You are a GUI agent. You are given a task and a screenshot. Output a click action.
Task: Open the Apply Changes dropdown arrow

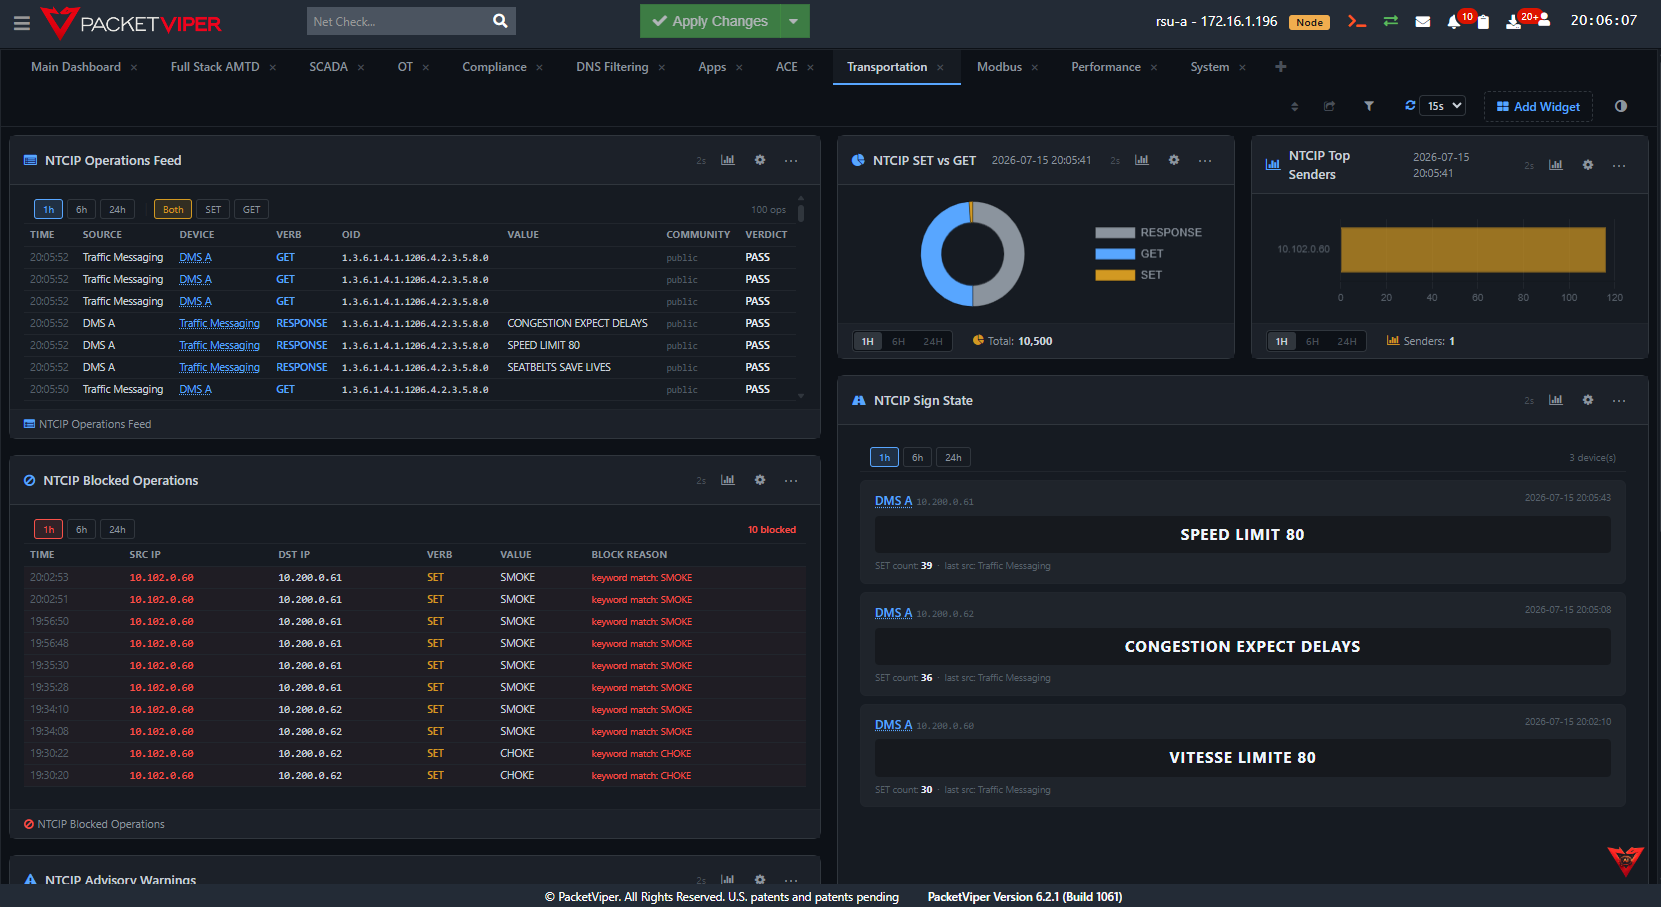point(794,21)
